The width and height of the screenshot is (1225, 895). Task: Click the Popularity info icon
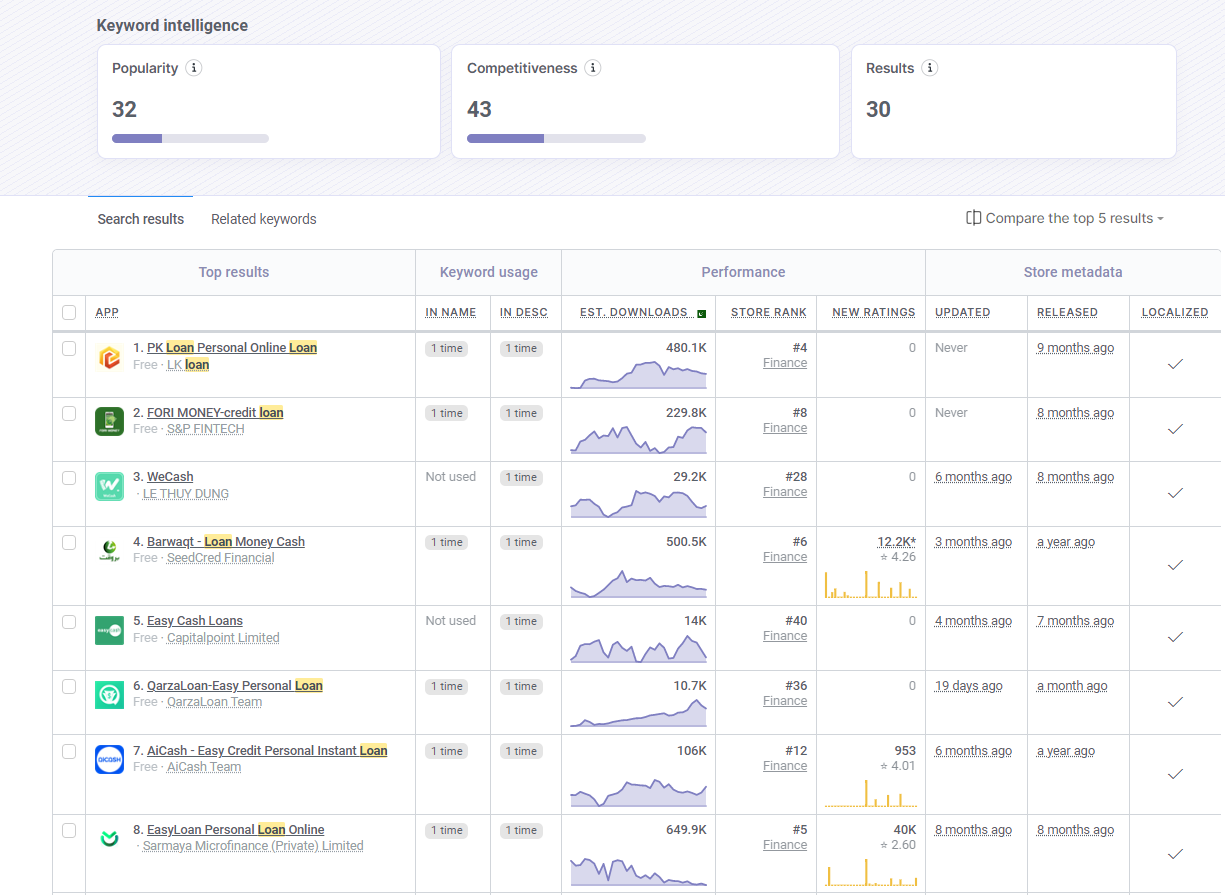coord(194,68)
